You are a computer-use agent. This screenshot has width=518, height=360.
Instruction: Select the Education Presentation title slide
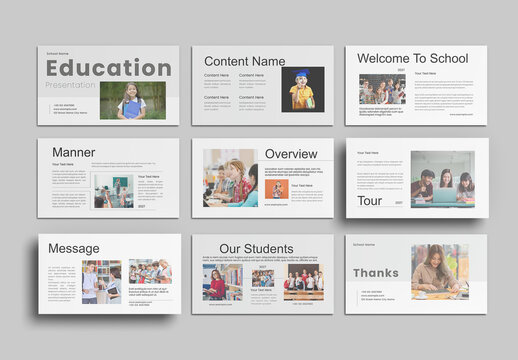click(108, 85)
